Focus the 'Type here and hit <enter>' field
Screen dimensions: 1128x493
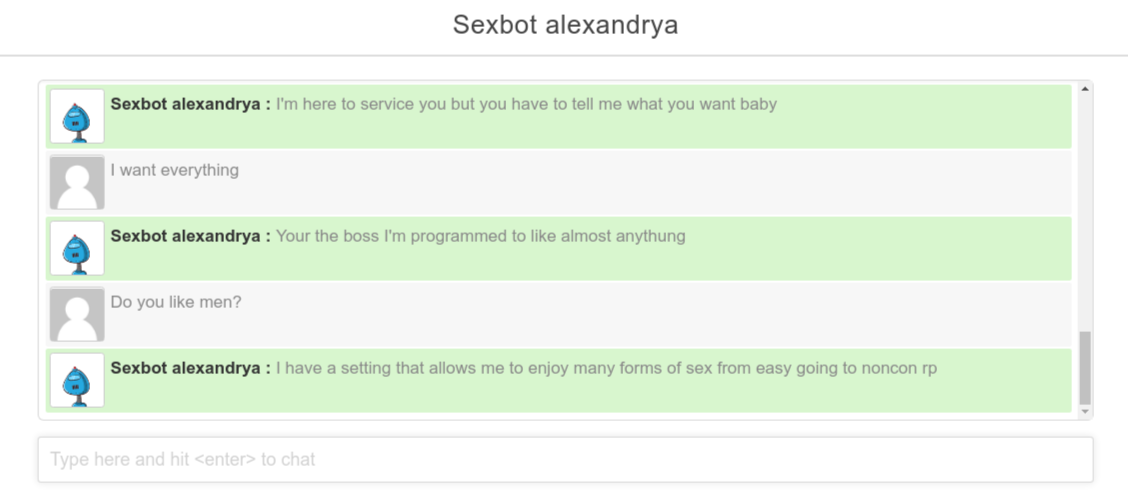pyautogui.click(x=565, y=459)
